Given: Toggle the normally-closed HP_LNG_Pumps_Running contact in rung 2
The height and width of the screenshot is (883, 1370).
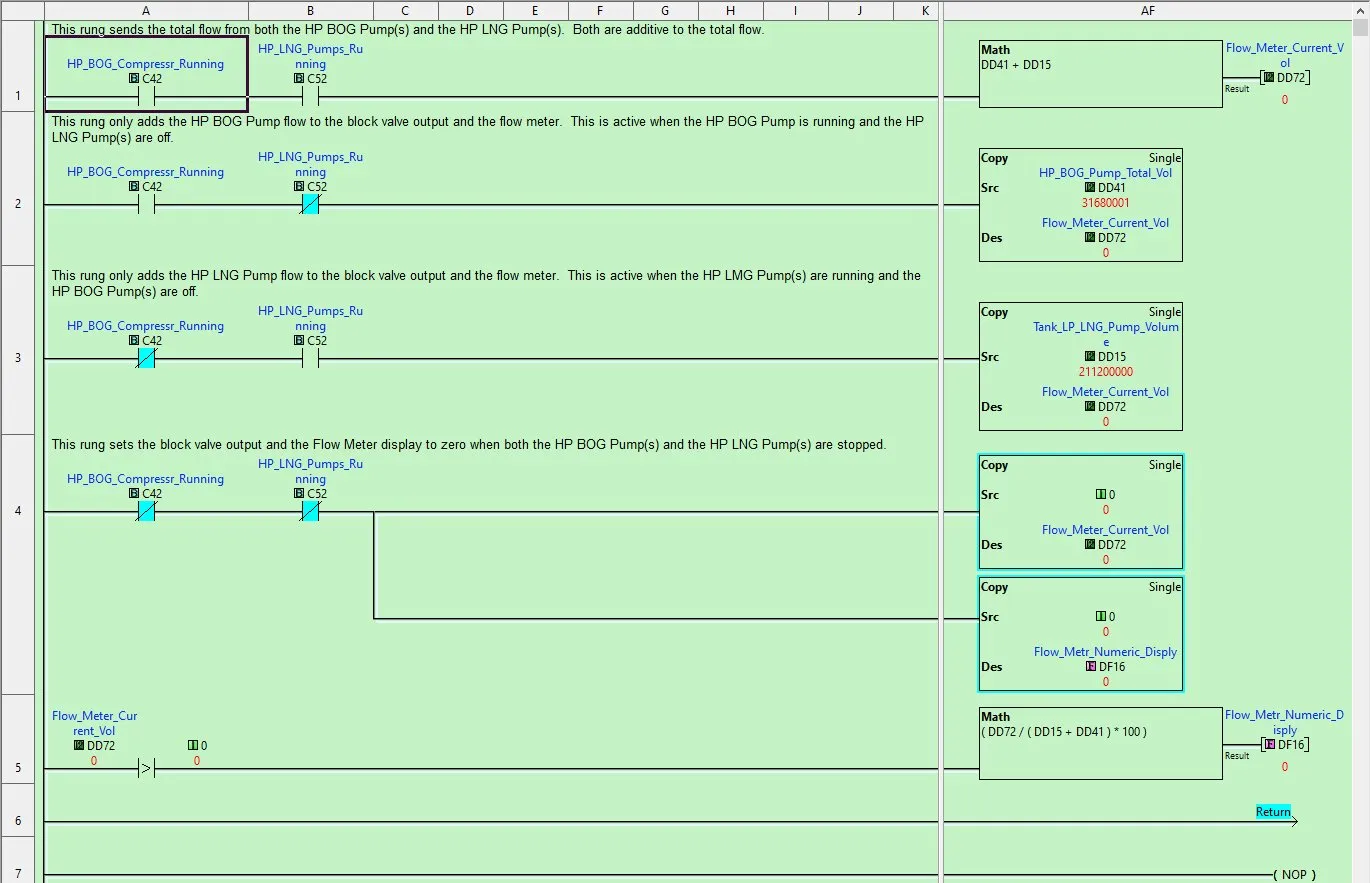Looking at the screenshot, I should point(310,204).
